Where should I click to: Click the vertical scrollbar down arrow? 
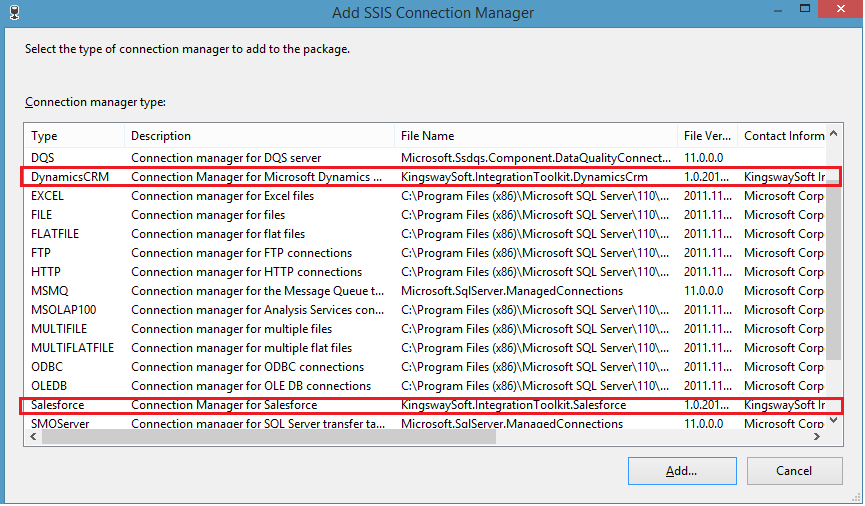pos(833,422)
